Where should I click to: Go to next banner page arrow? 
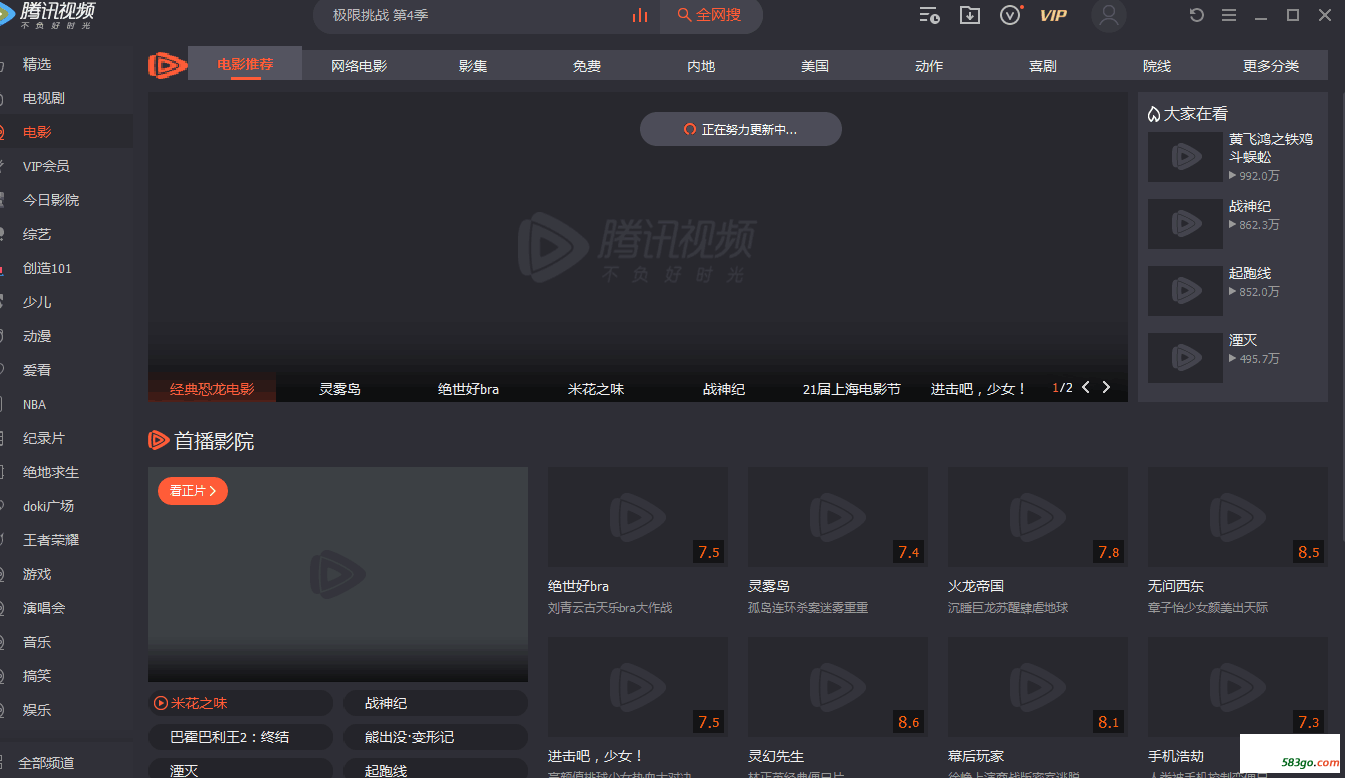[1106, 387]
